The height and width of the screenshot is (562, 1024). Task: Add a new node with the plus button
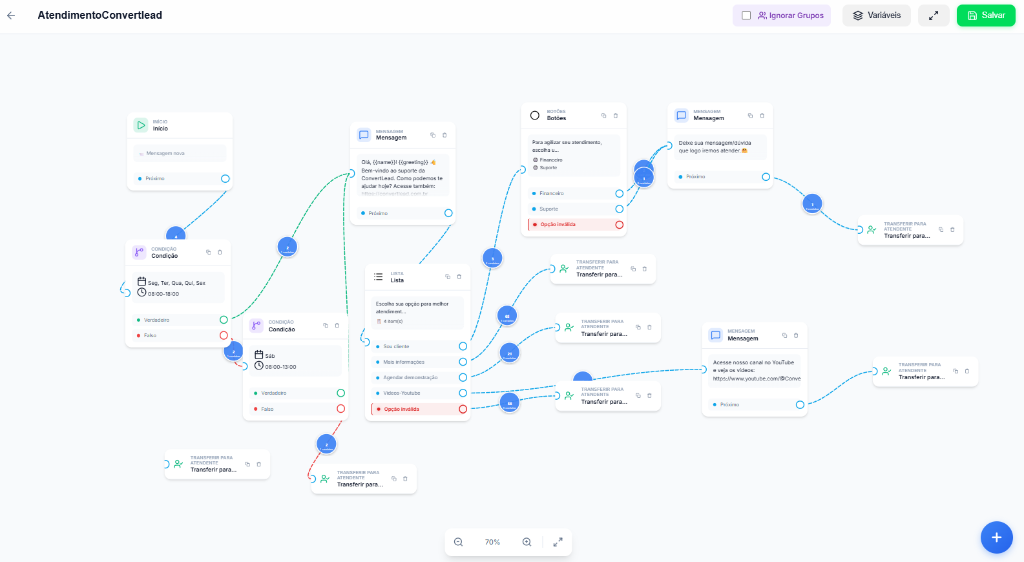pyautogui.click(x=996, y=537)
